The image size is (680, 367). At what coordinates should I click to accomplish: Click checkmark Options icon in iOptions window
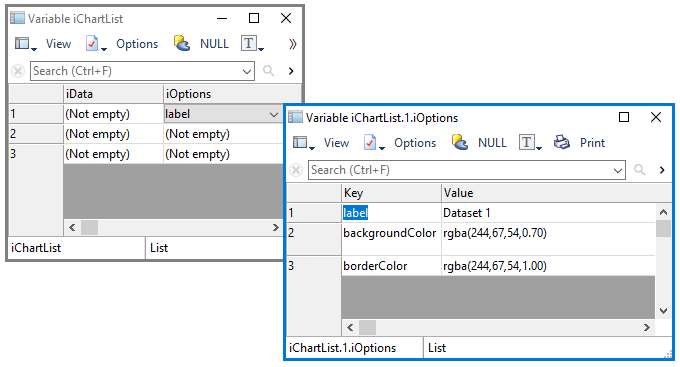coord(373,143)
